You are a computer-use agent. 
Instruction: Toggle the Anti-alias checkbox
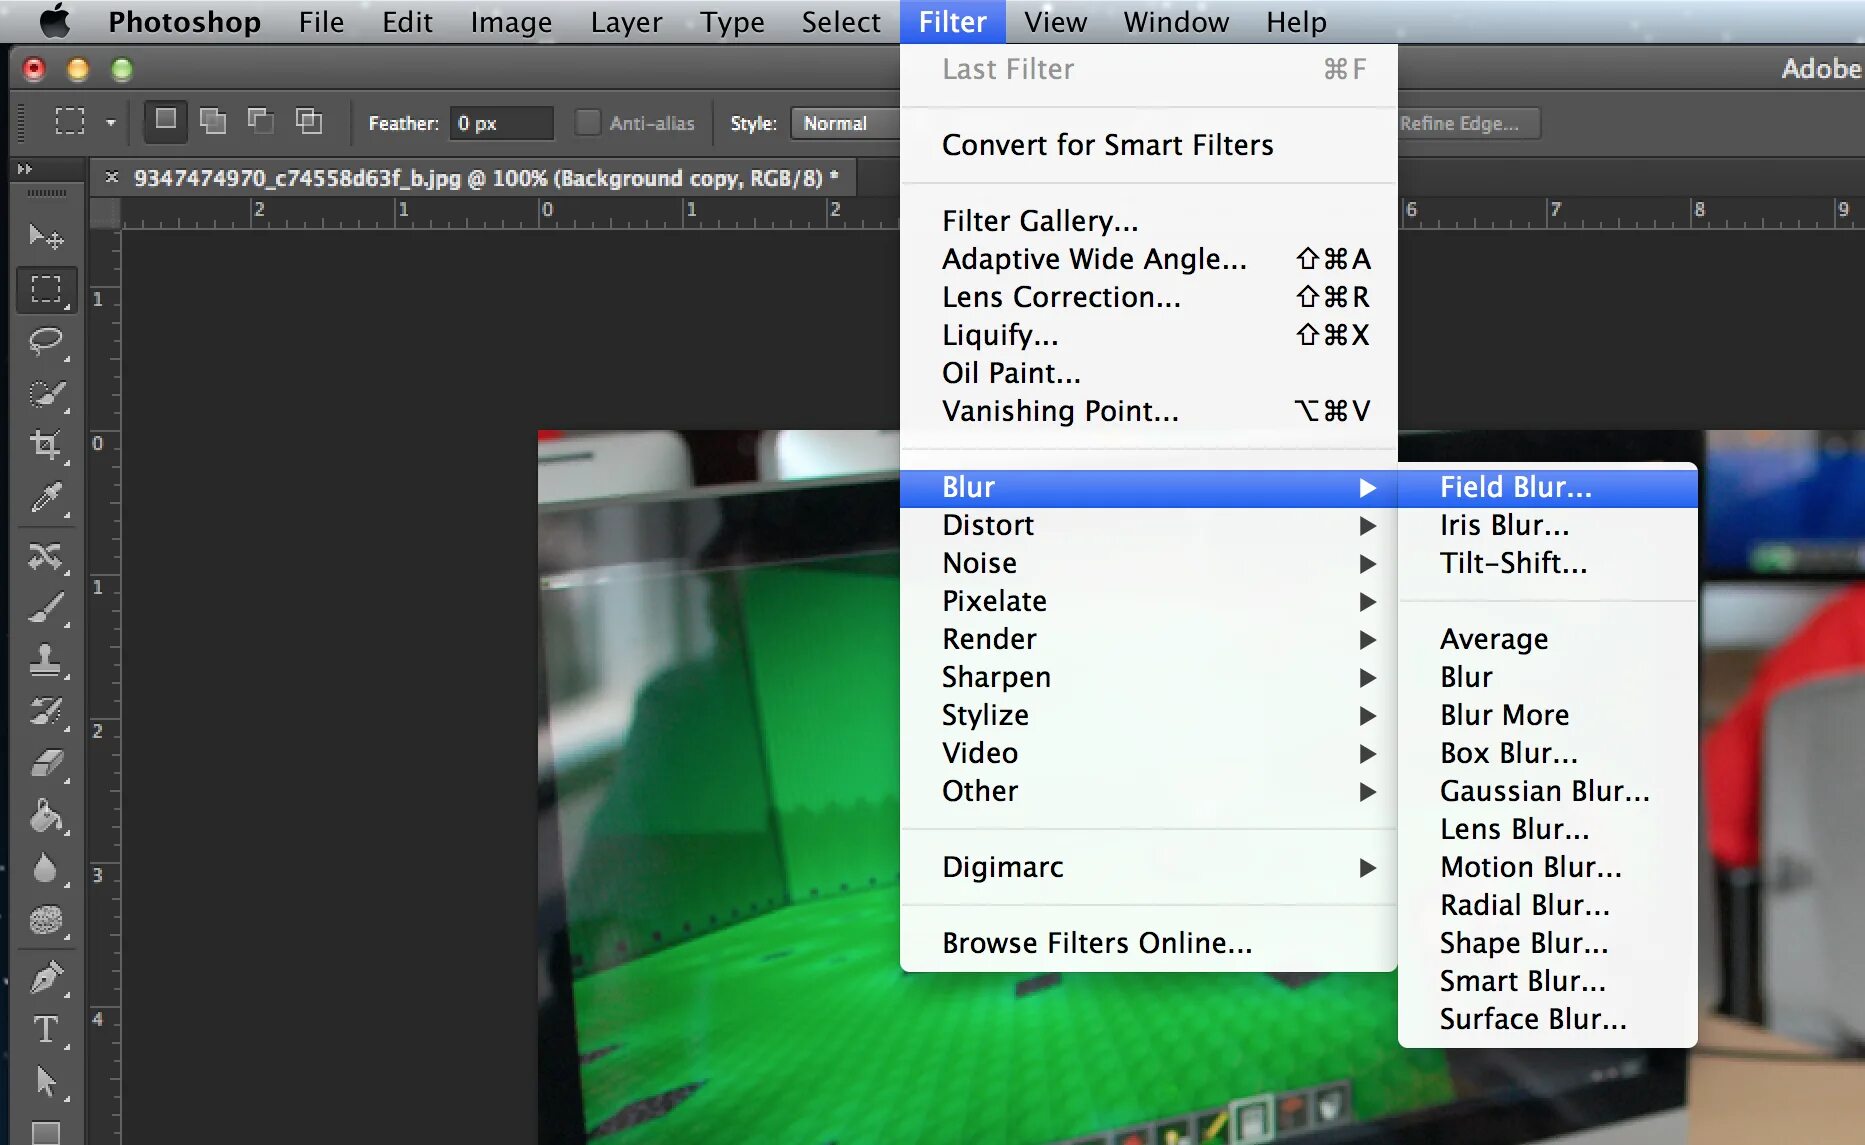click(x=587, y=123)
